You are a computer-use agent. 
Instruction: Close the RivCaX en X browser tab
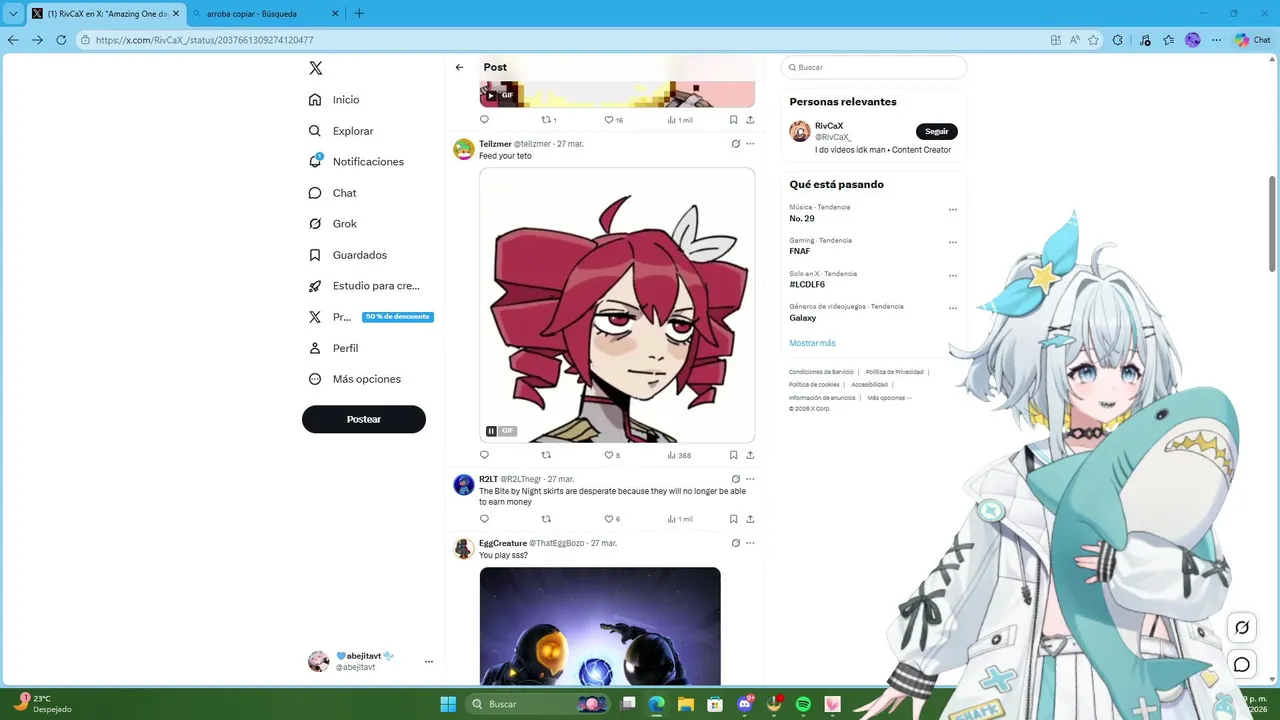tap(176, 13)
